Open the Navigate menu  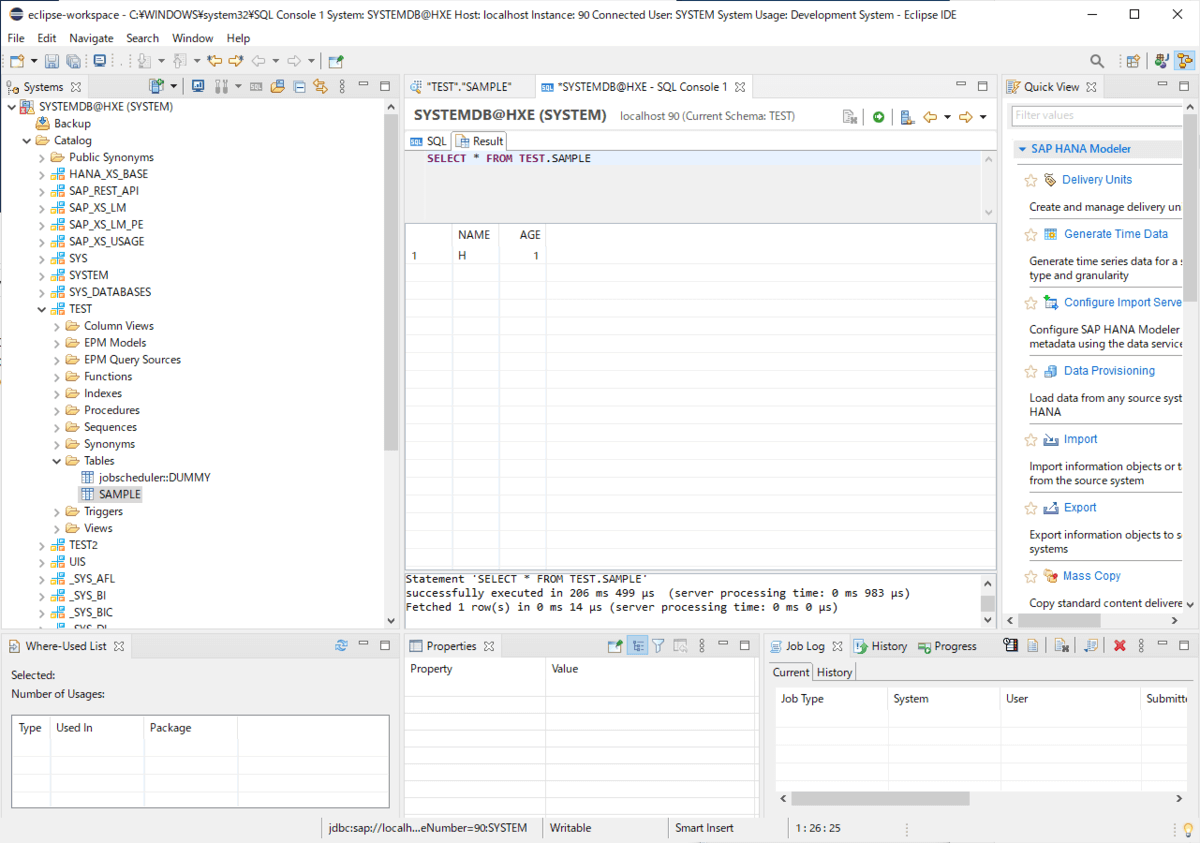[x=91, y=38]
